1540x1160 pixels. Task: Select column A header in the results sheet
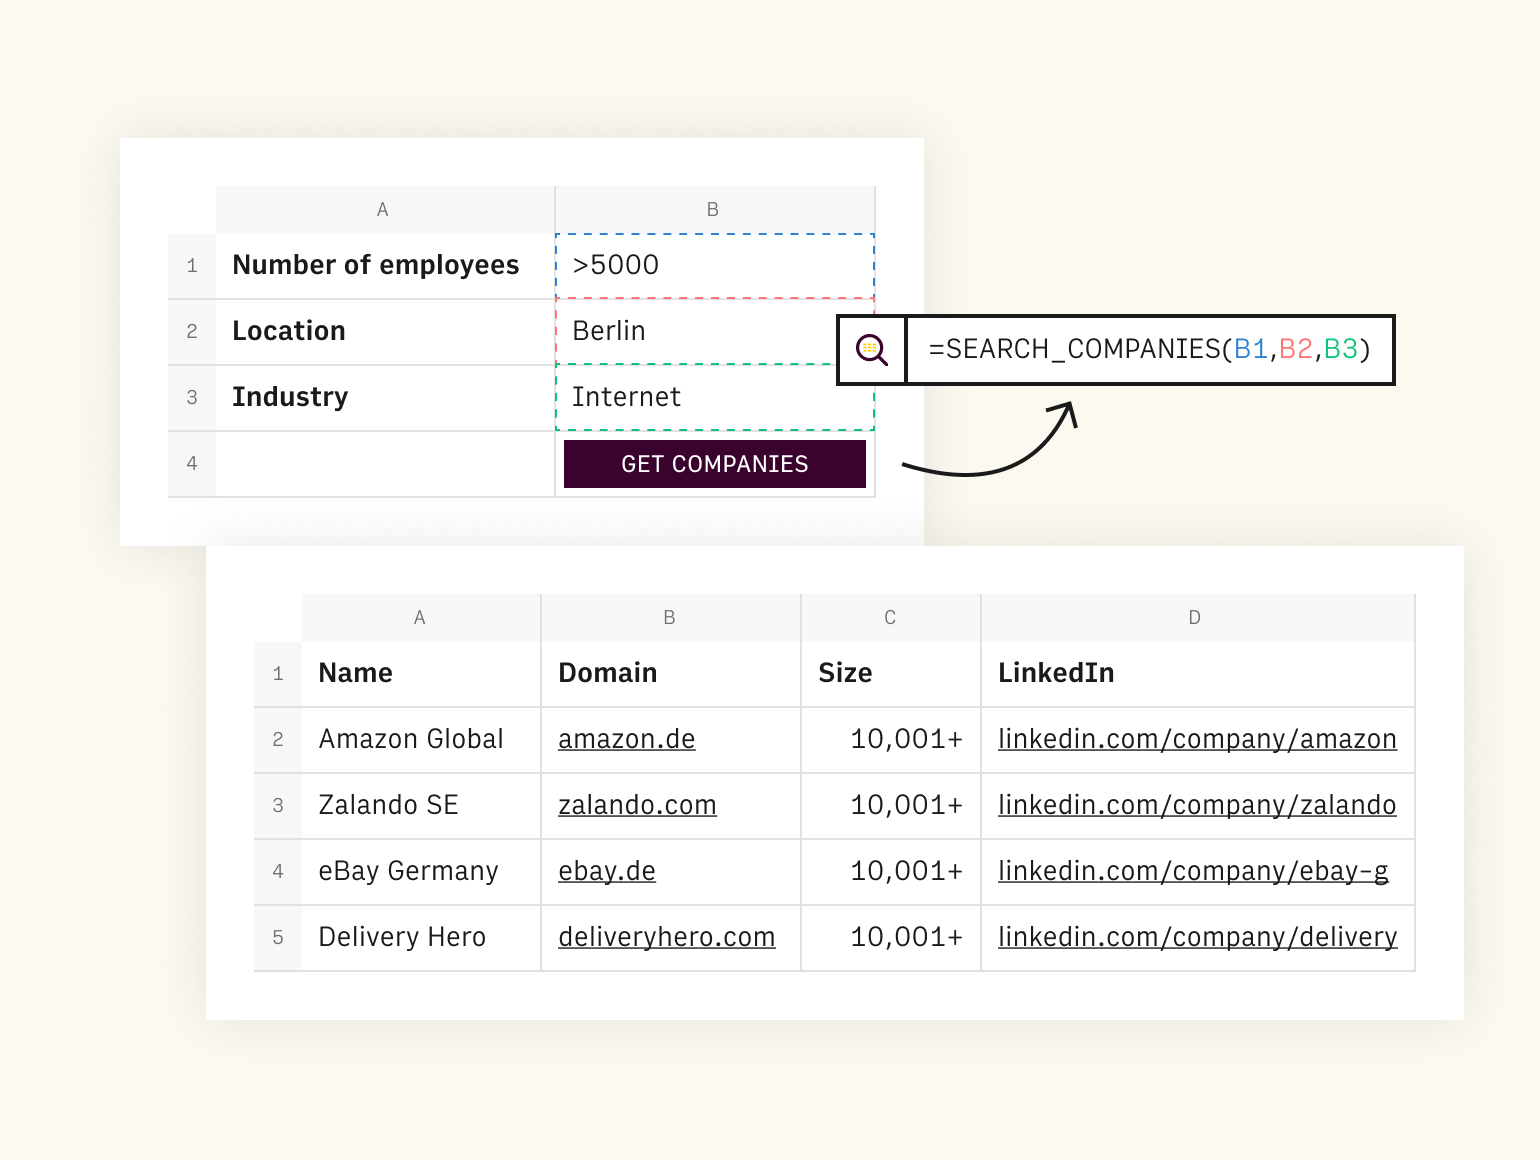421,618
